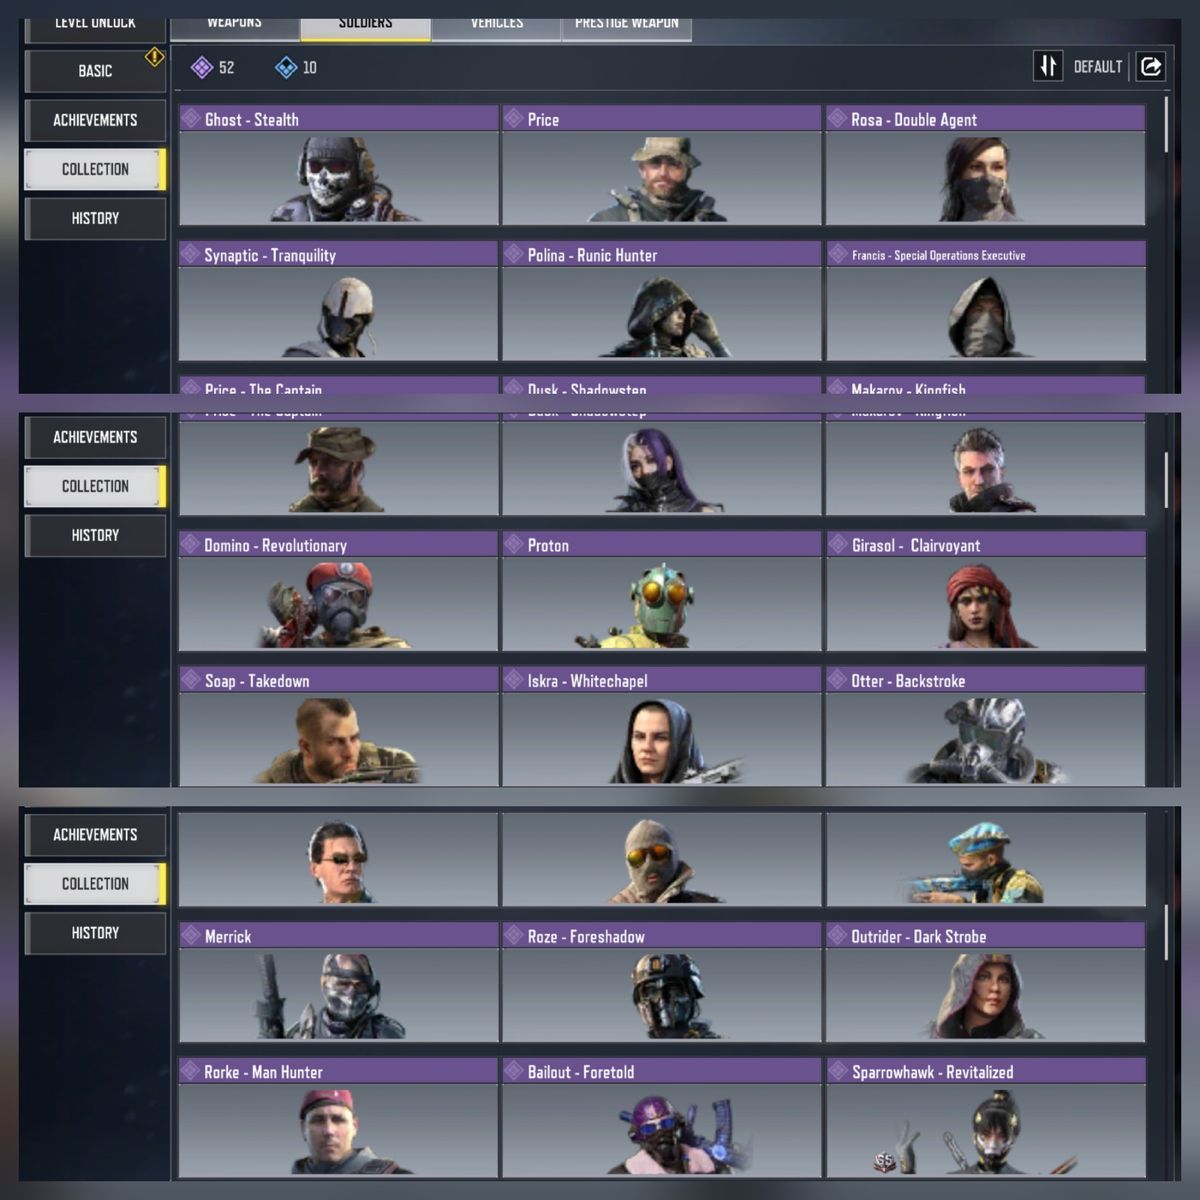1200x1200 pixels.
Task: Select Soap - Takedown portrait
Action: point(339,739)
